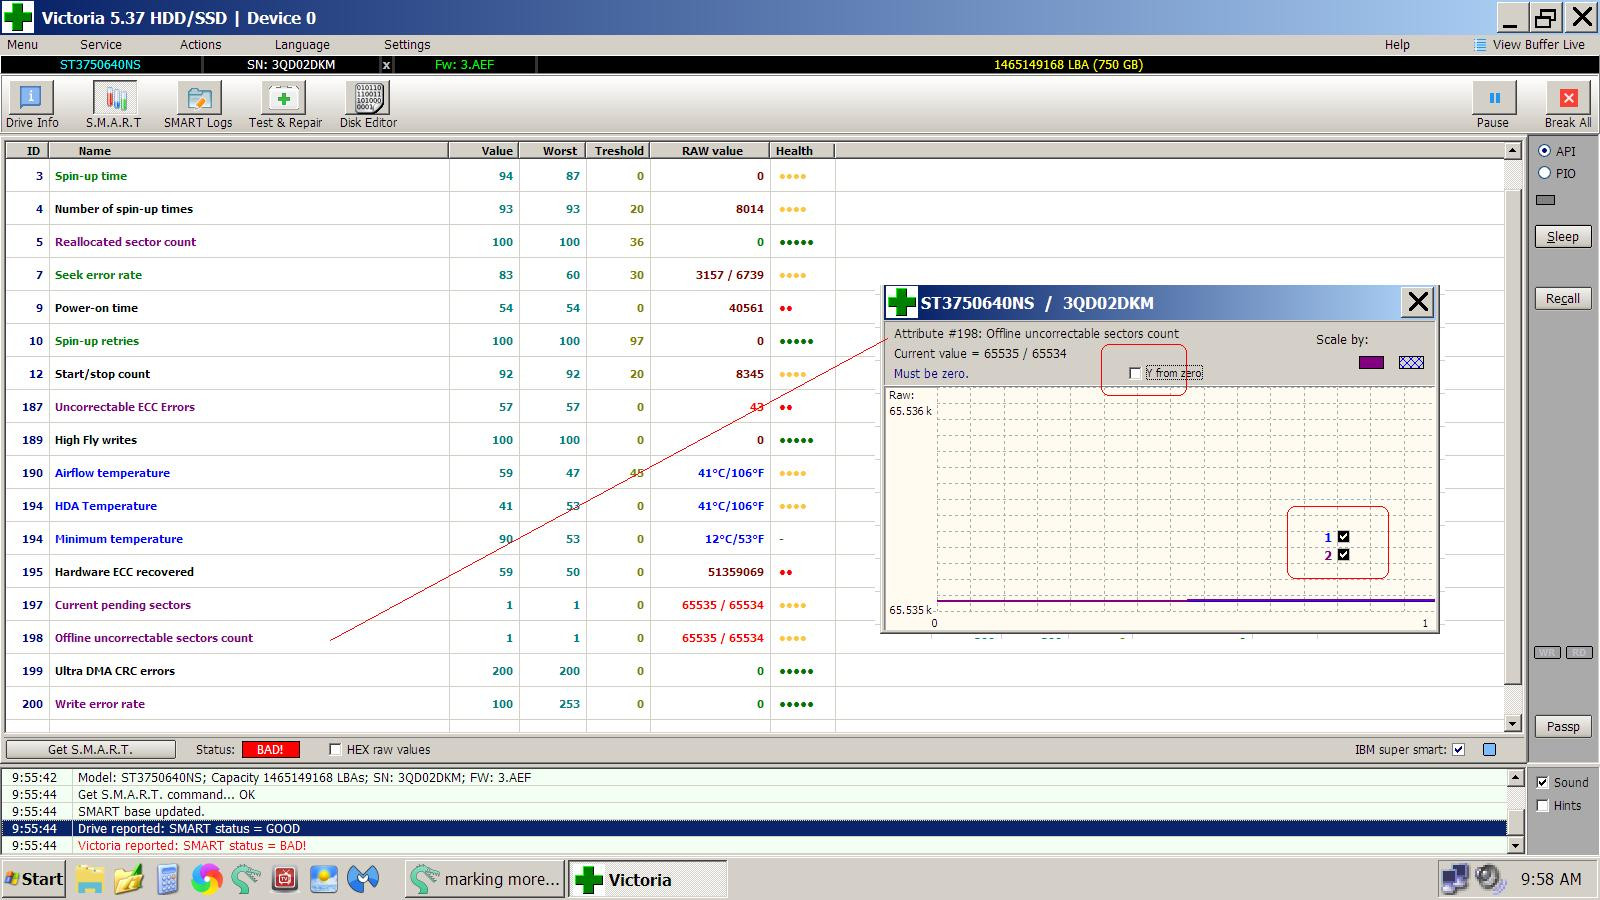The image size is (1600, 900).
Task: Click the grayed WR indicator
Action: 1547,652
